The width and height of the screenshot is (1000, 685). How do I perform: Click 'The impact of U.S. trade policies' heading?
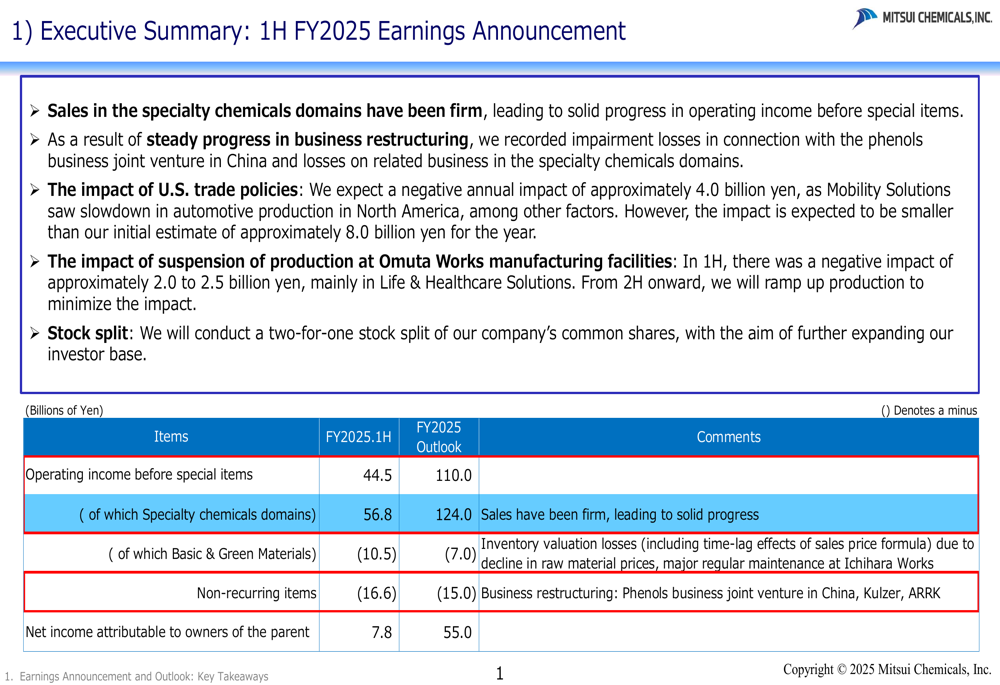coord(172,190)
